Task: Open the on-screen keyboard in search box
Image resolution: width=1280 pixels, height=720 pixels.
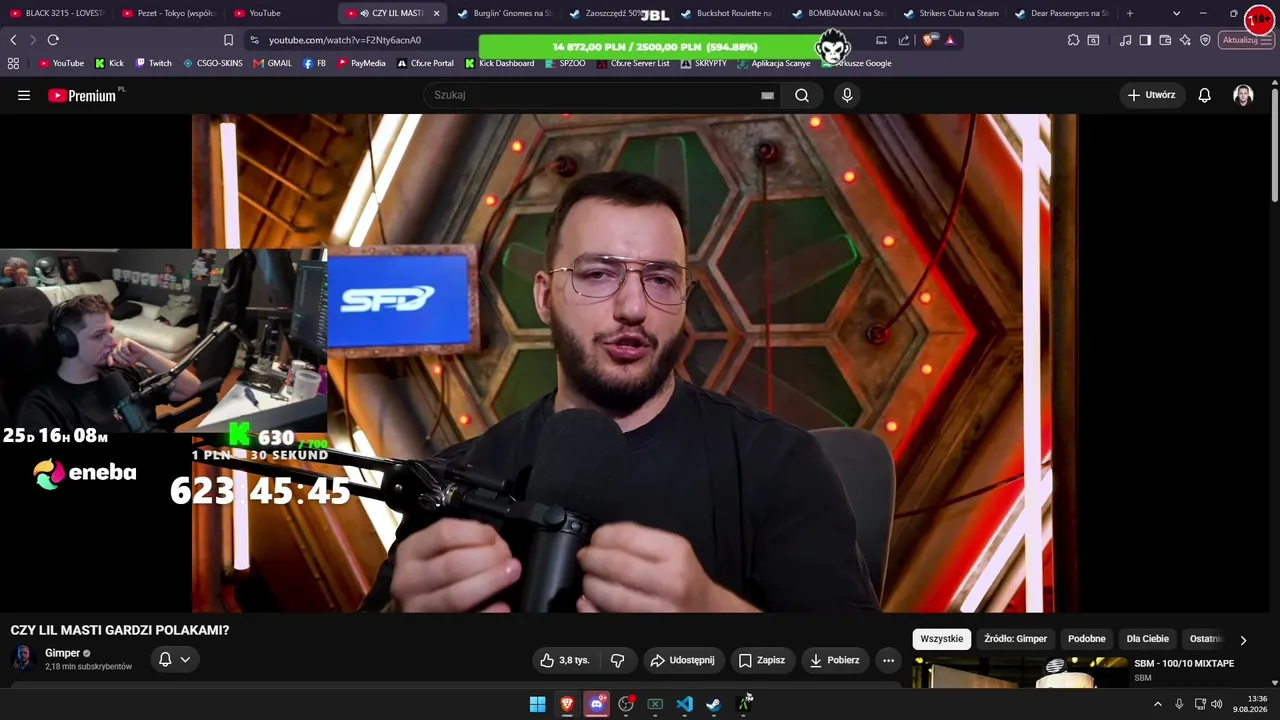Action: tap(767, 95)
